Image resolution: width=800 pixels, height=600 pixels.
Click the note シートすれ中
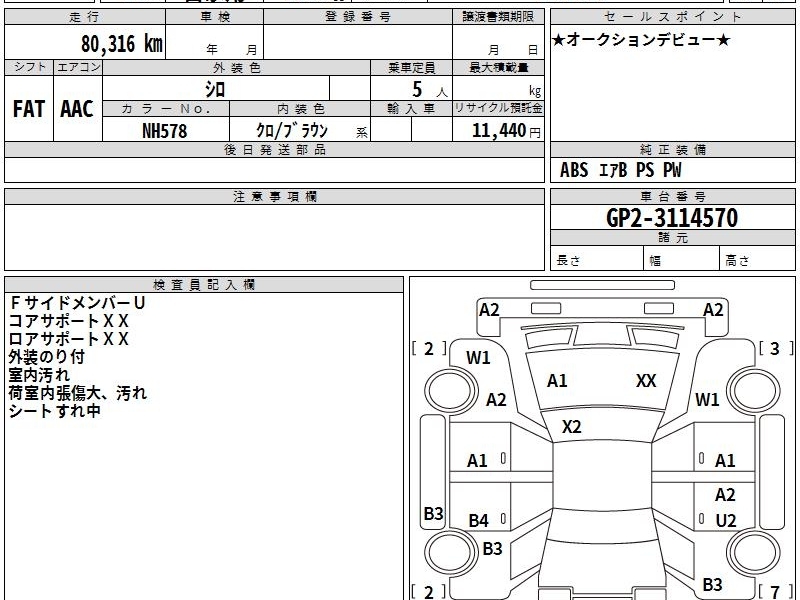(54, 411)
